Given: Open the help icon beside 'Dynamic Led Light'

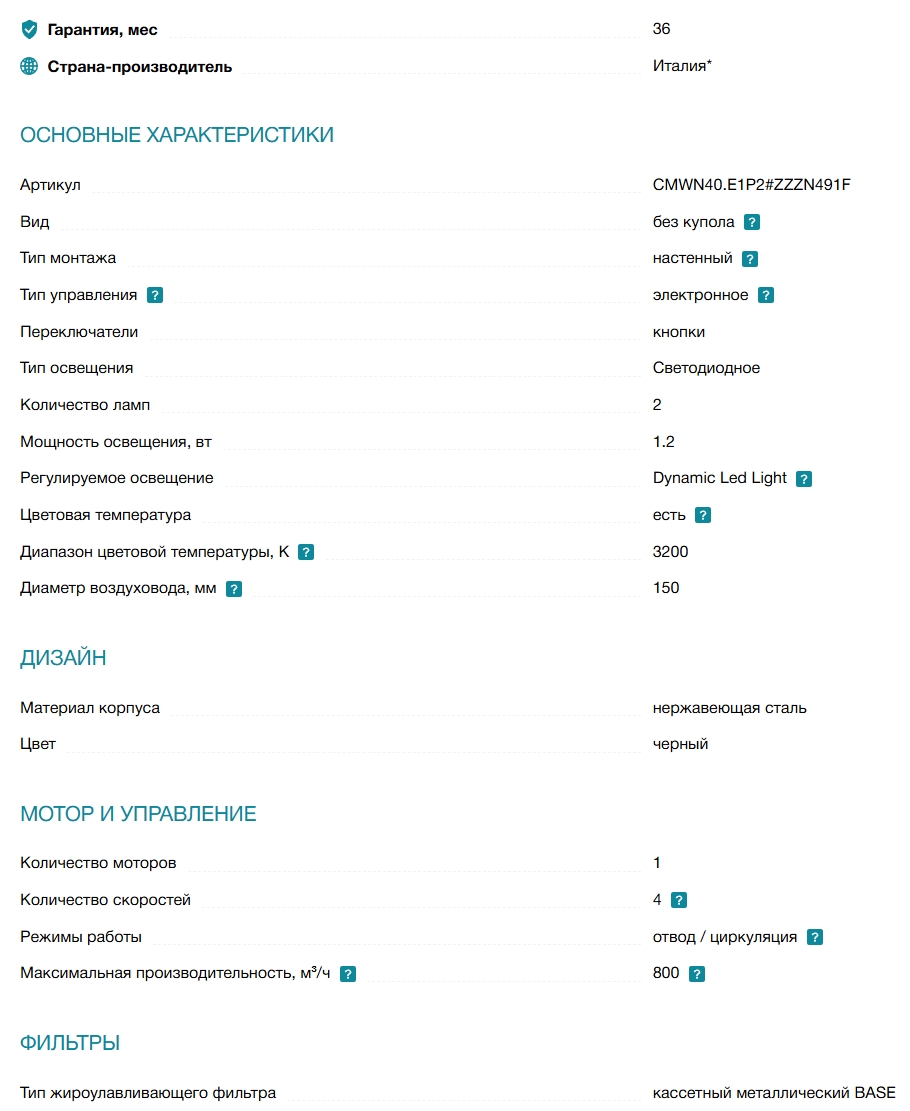Looking at the screenshot, I should 804,479.
